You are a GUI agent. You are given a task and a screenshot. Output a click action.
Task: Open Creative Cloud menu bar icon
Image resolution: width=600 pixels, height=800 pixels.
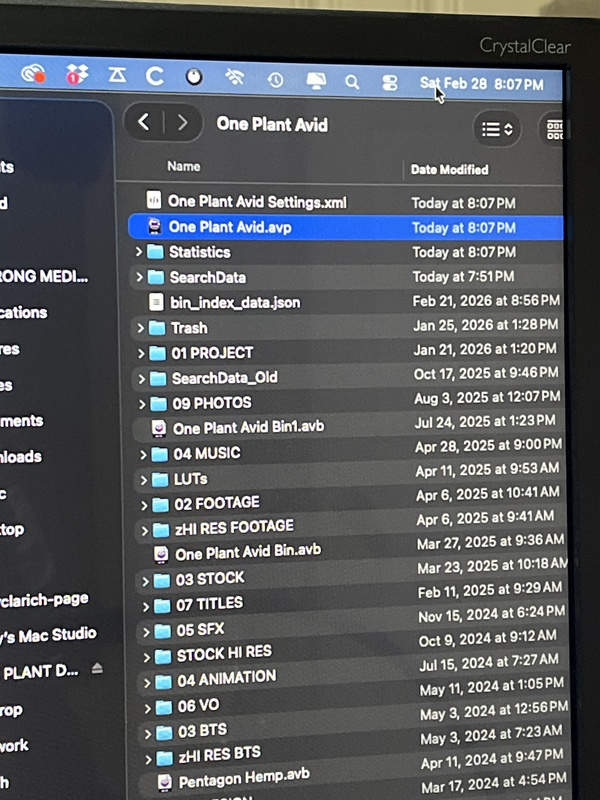coord(33,74)
